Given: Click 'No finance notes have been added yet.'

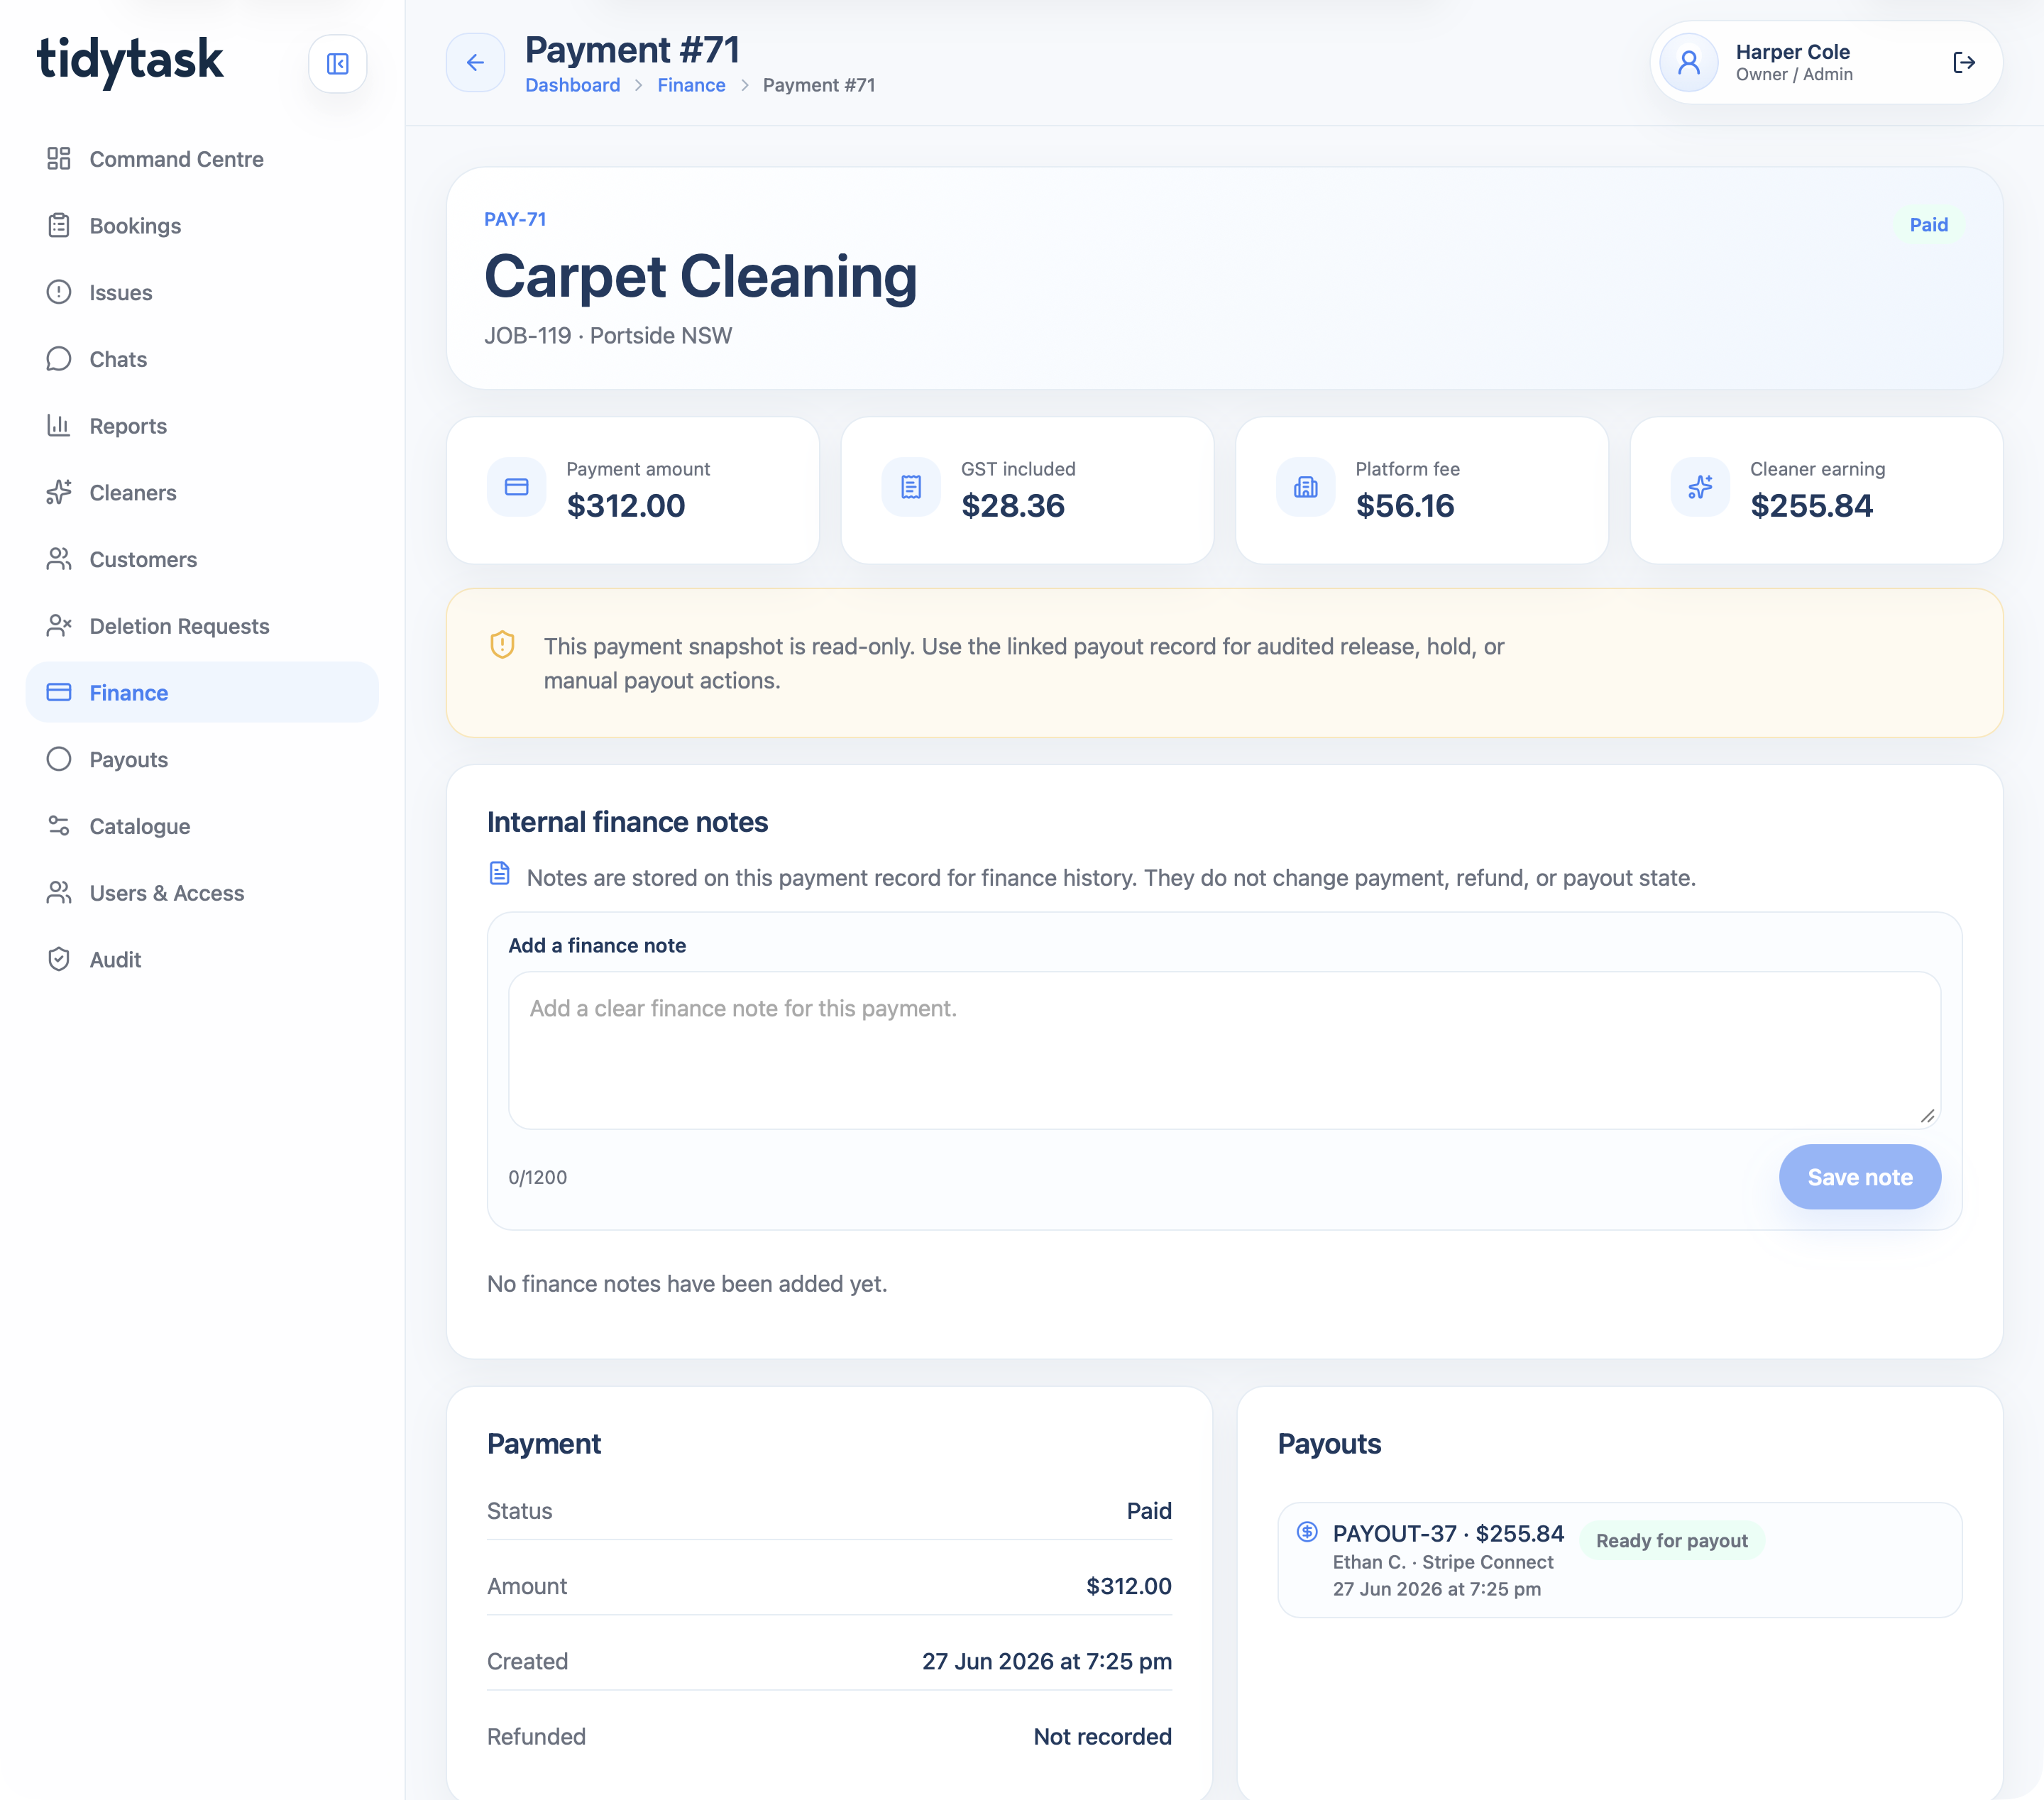Looking at the screenshot, I should 687,1283.
